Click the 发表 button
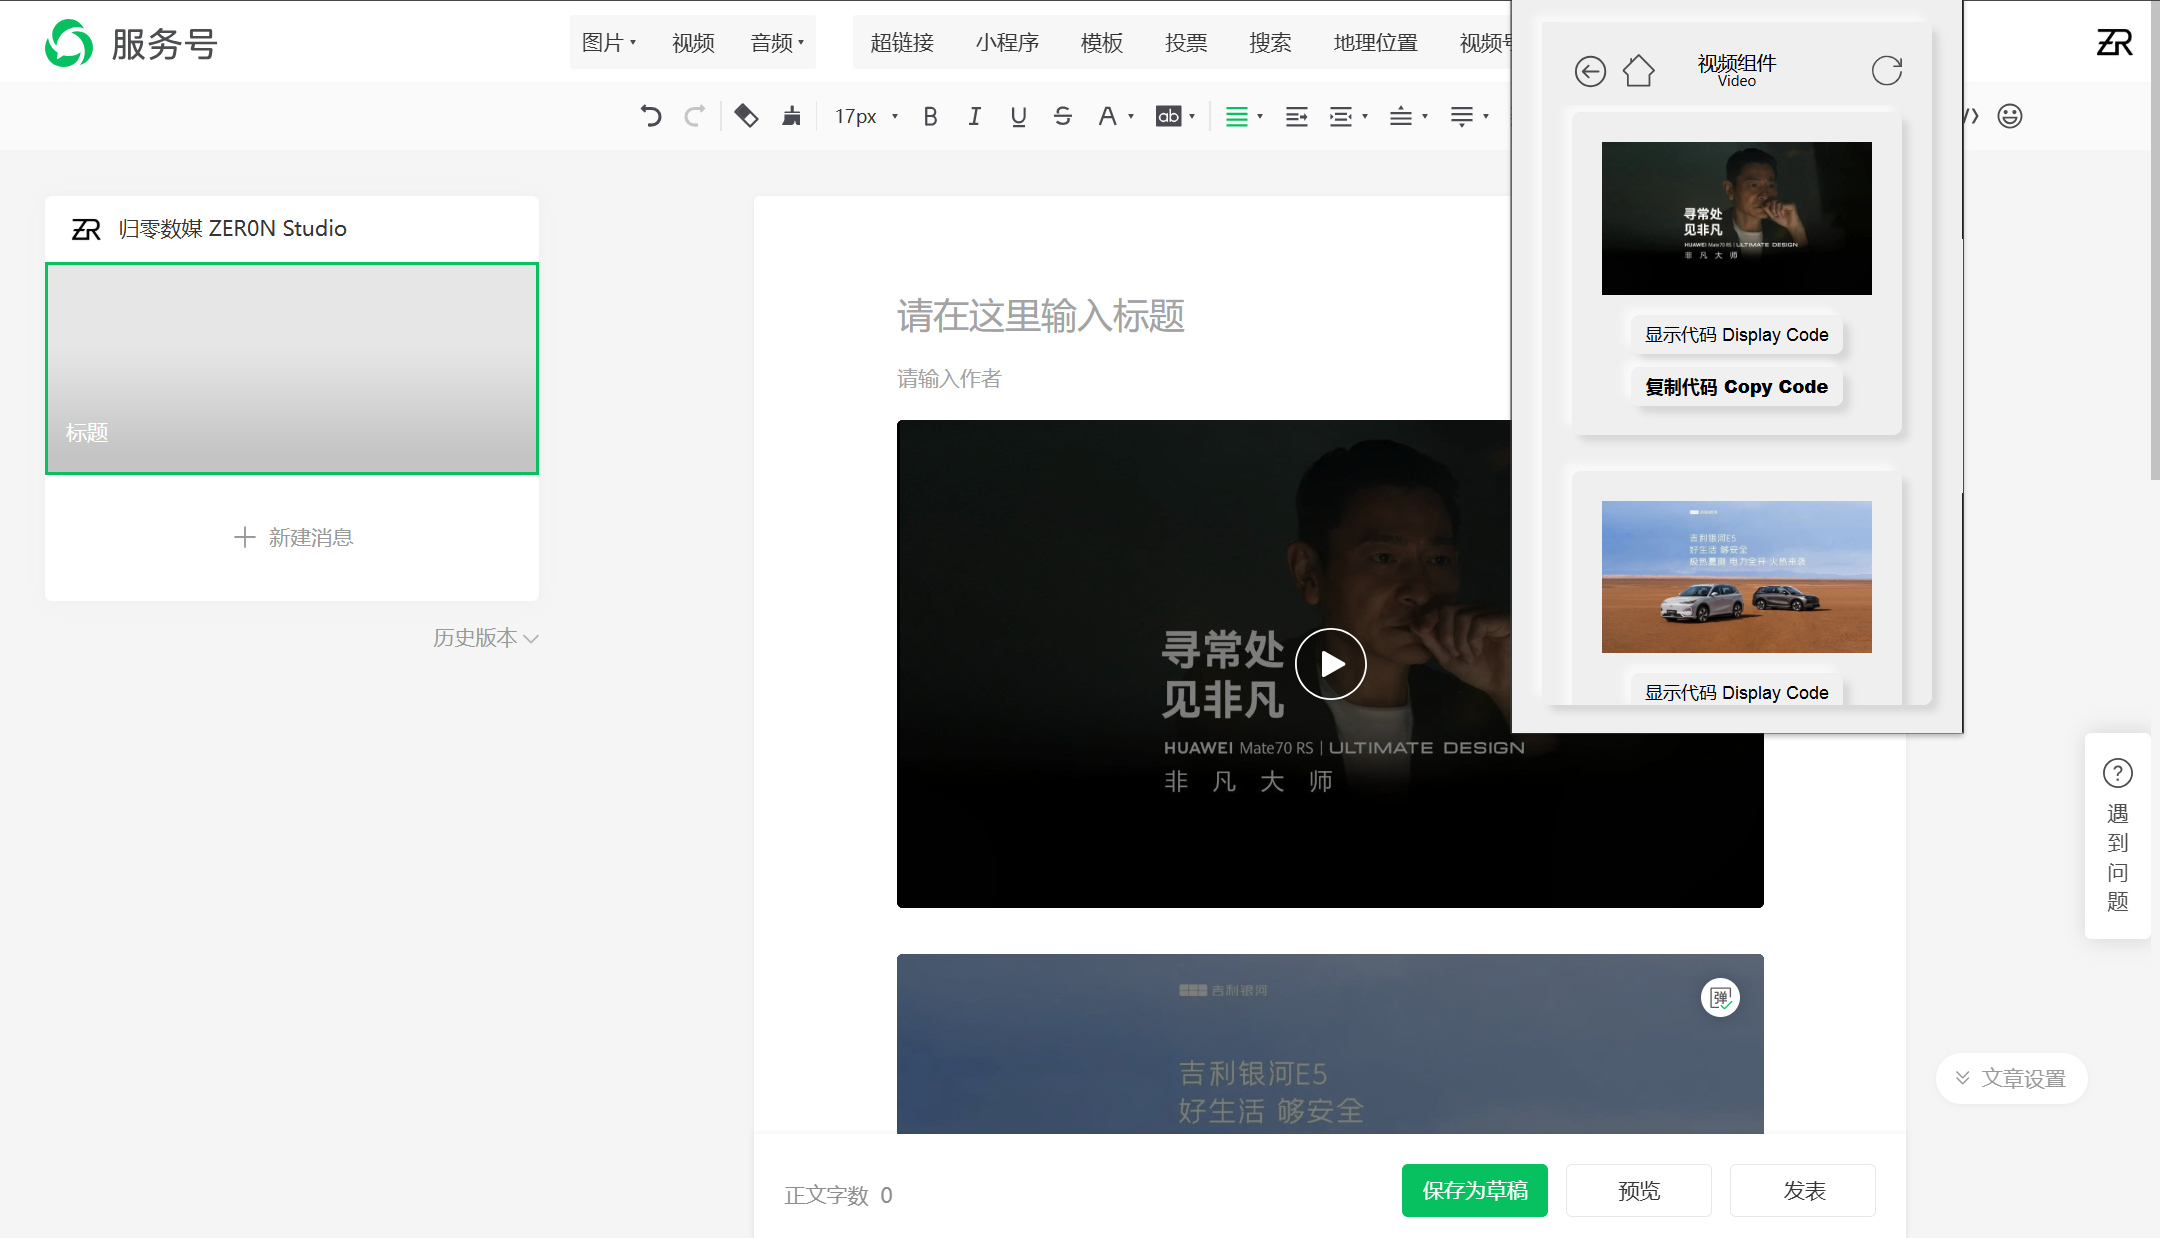The image size is (2160, 1238). (x=1803, y=1190)
